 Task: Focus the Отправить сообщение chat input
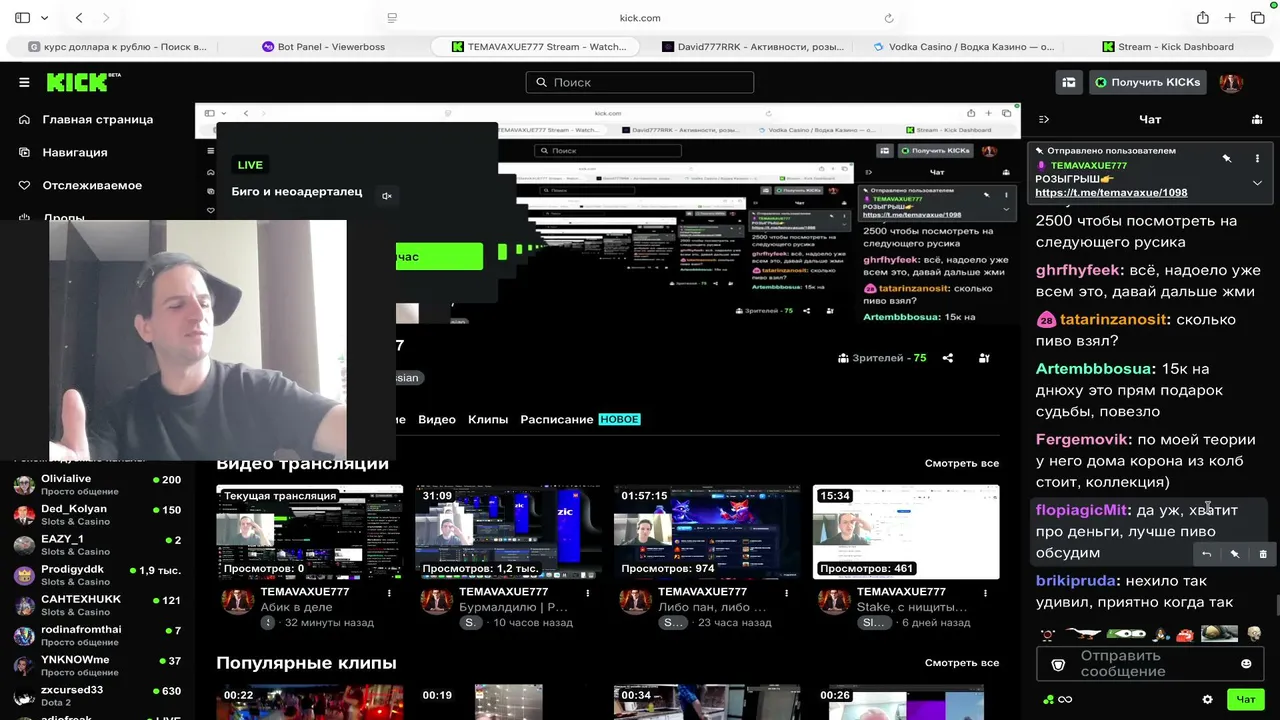(x=1150, y=663)
